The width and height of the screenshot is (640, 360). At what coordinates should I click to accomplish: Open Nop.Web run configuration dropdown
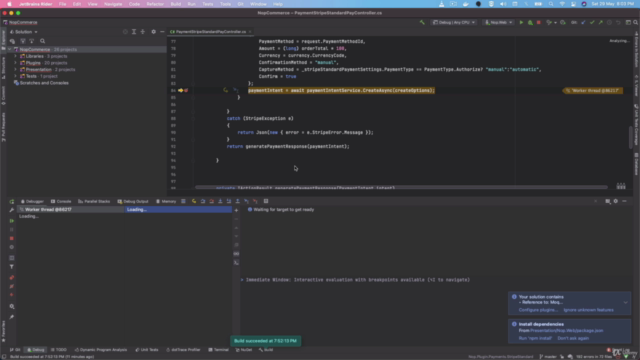[x=498, y=22]
